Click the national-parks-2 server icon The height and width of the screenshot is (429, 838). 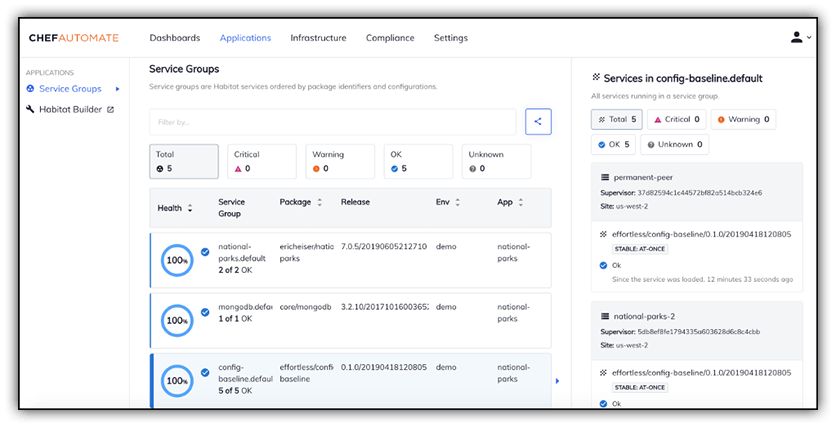[604, 316]
